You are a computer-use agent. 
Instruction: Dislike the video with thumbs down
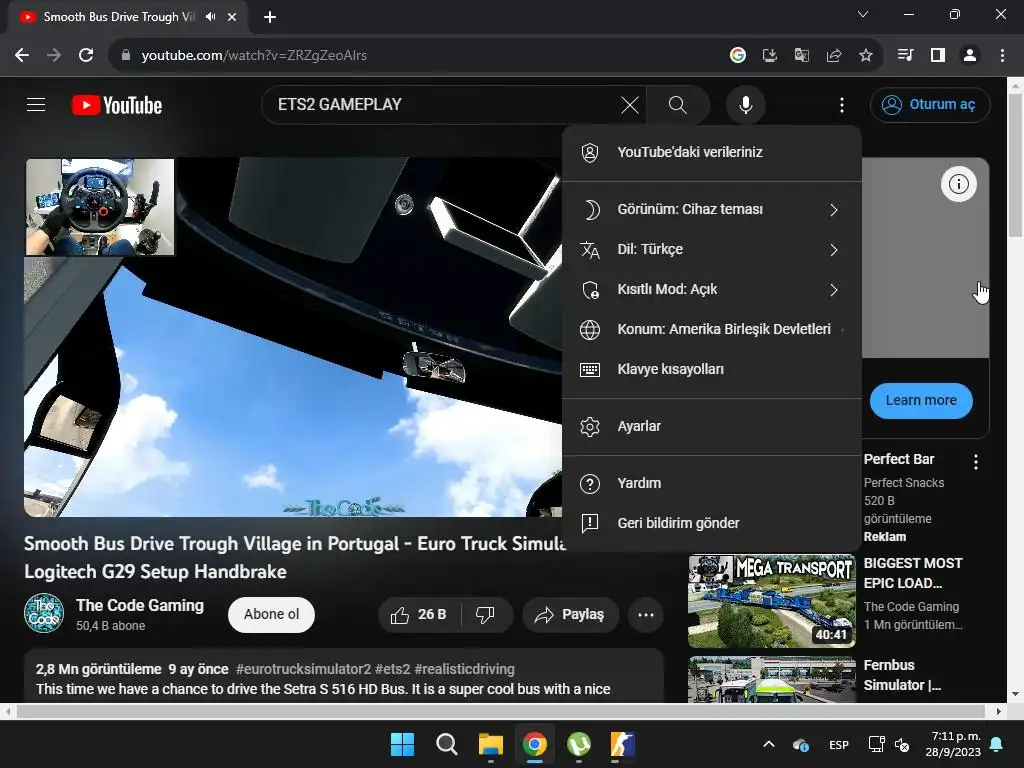[x=486, y=615]
